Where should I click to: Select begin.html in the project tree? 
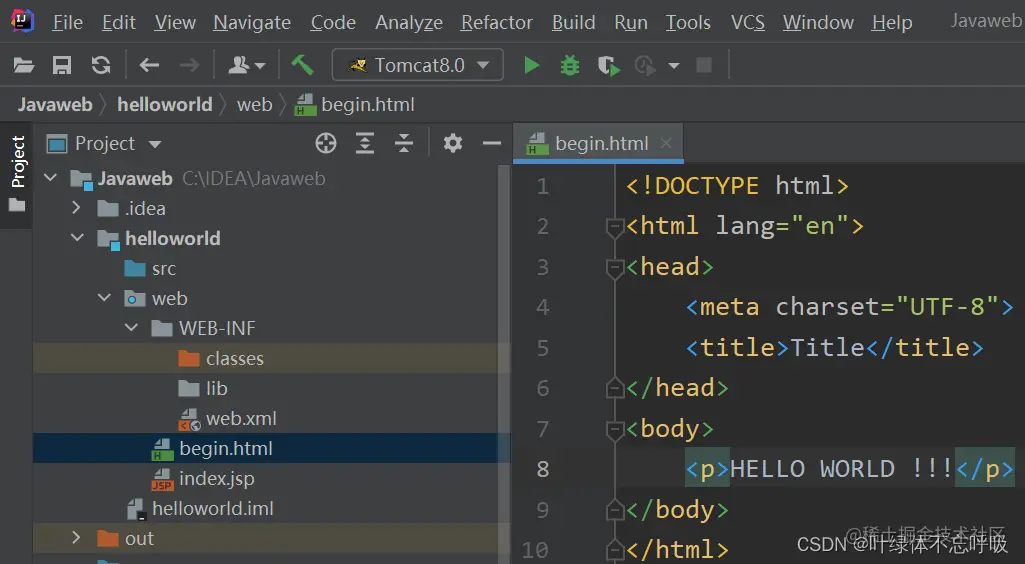[x=212, y=448]
